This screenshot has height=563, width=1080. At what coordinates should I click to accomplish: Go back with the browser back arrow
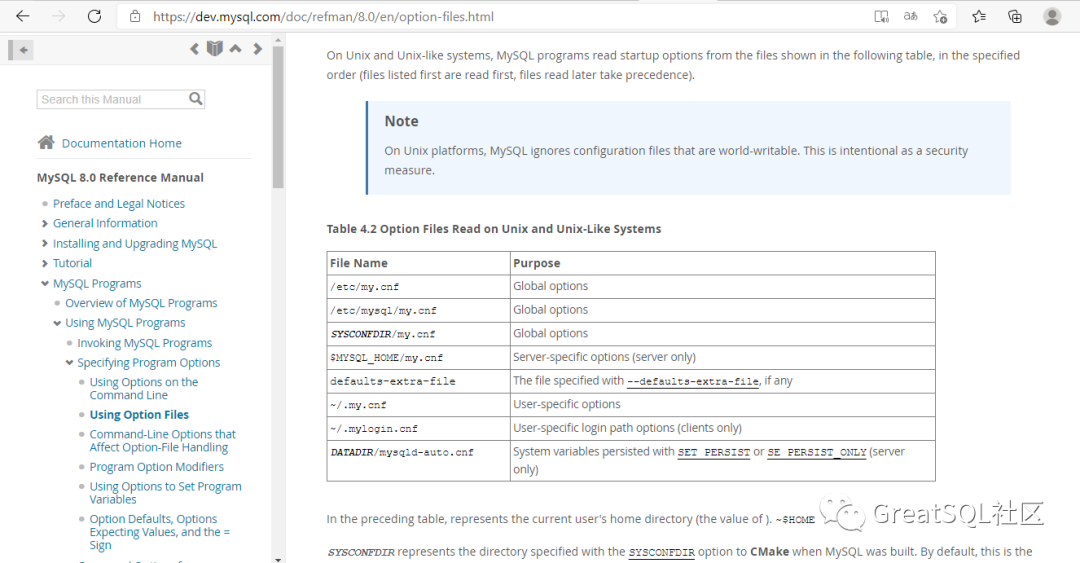tap(23, 17)
